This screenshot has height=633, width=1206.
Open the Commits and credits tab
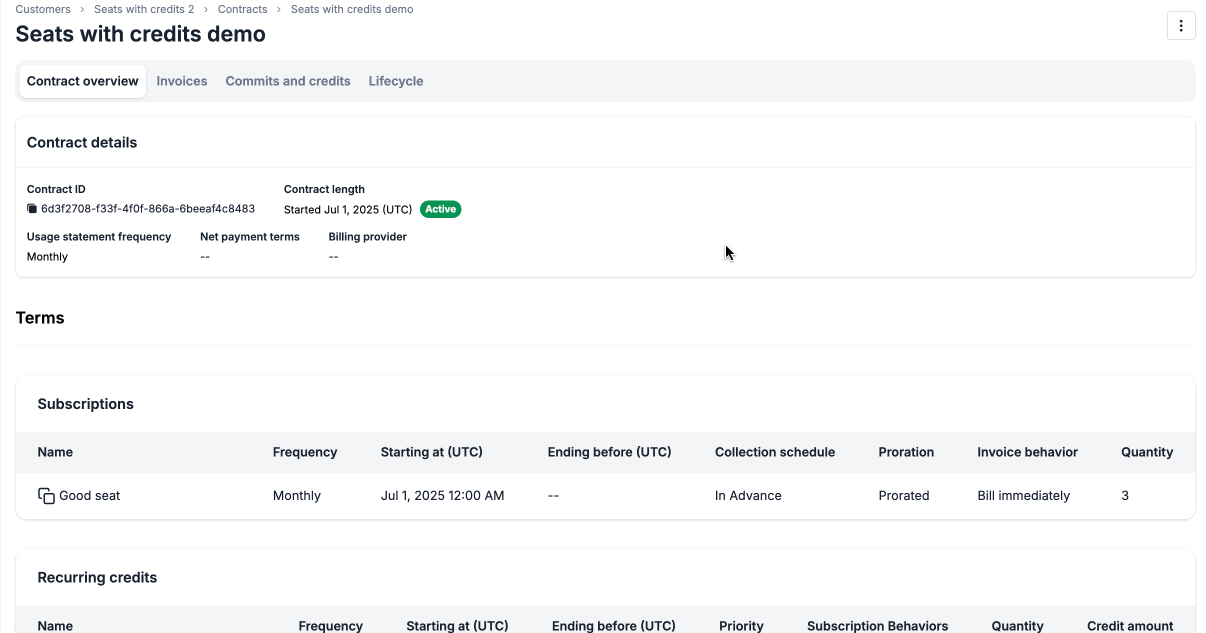[x=288, y=81]
